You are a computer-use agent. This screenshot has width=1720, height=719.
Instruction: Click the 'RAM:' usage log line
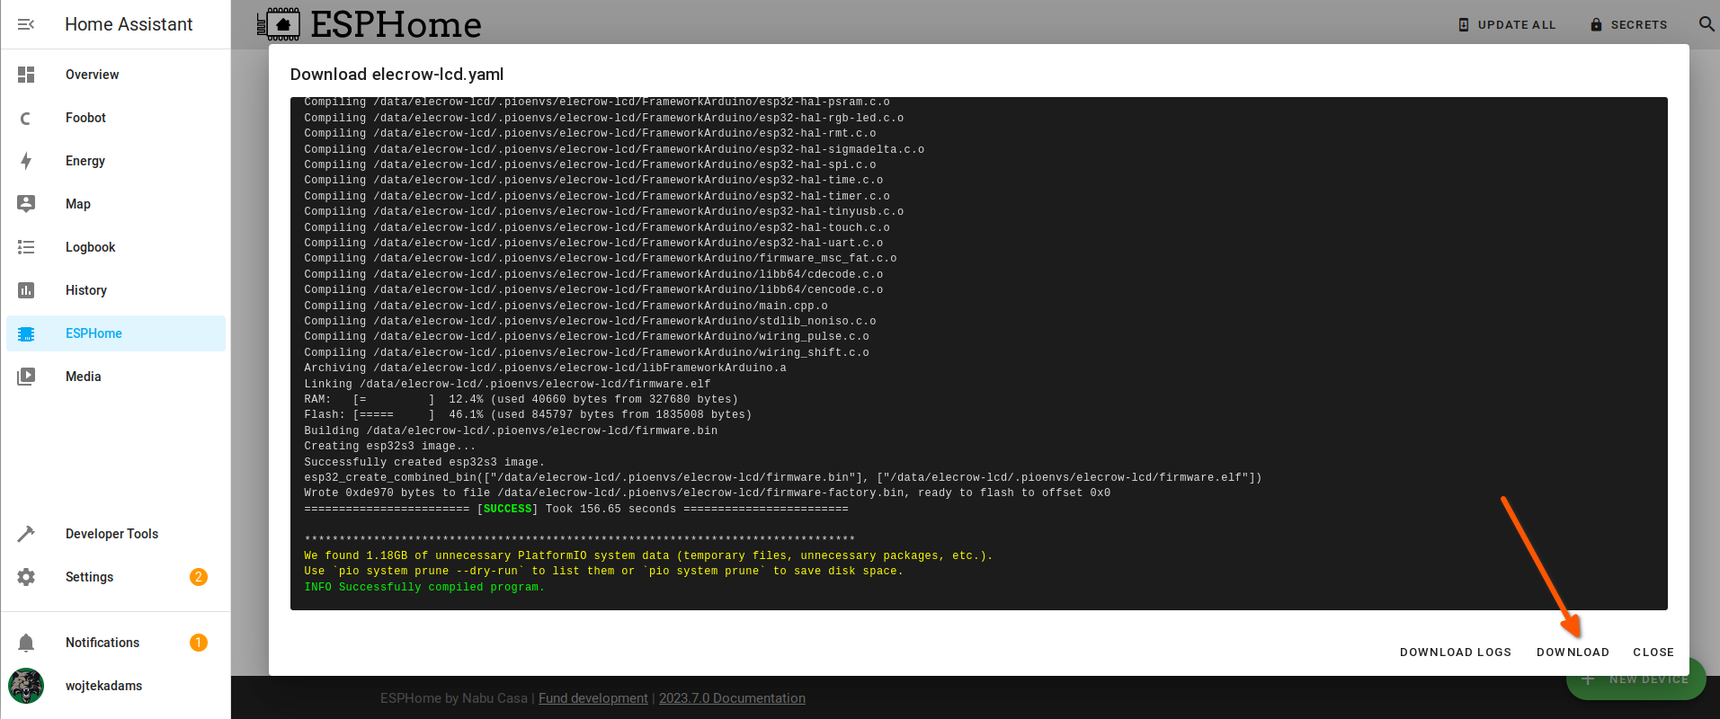[521, 400]
